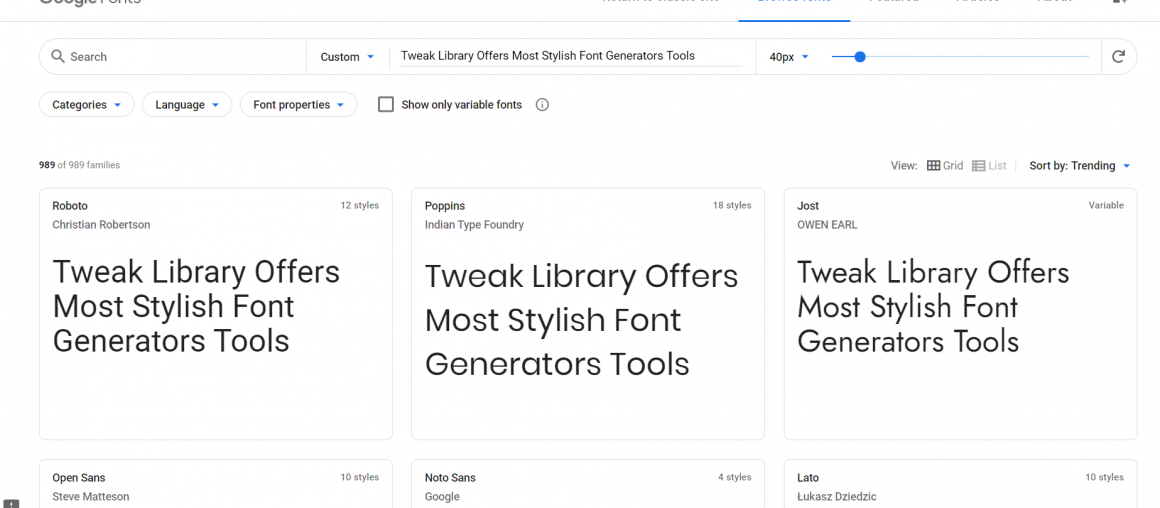Click the Variable label on Jost
This screenshot has height=508, width=1160.
point(1106,206)
